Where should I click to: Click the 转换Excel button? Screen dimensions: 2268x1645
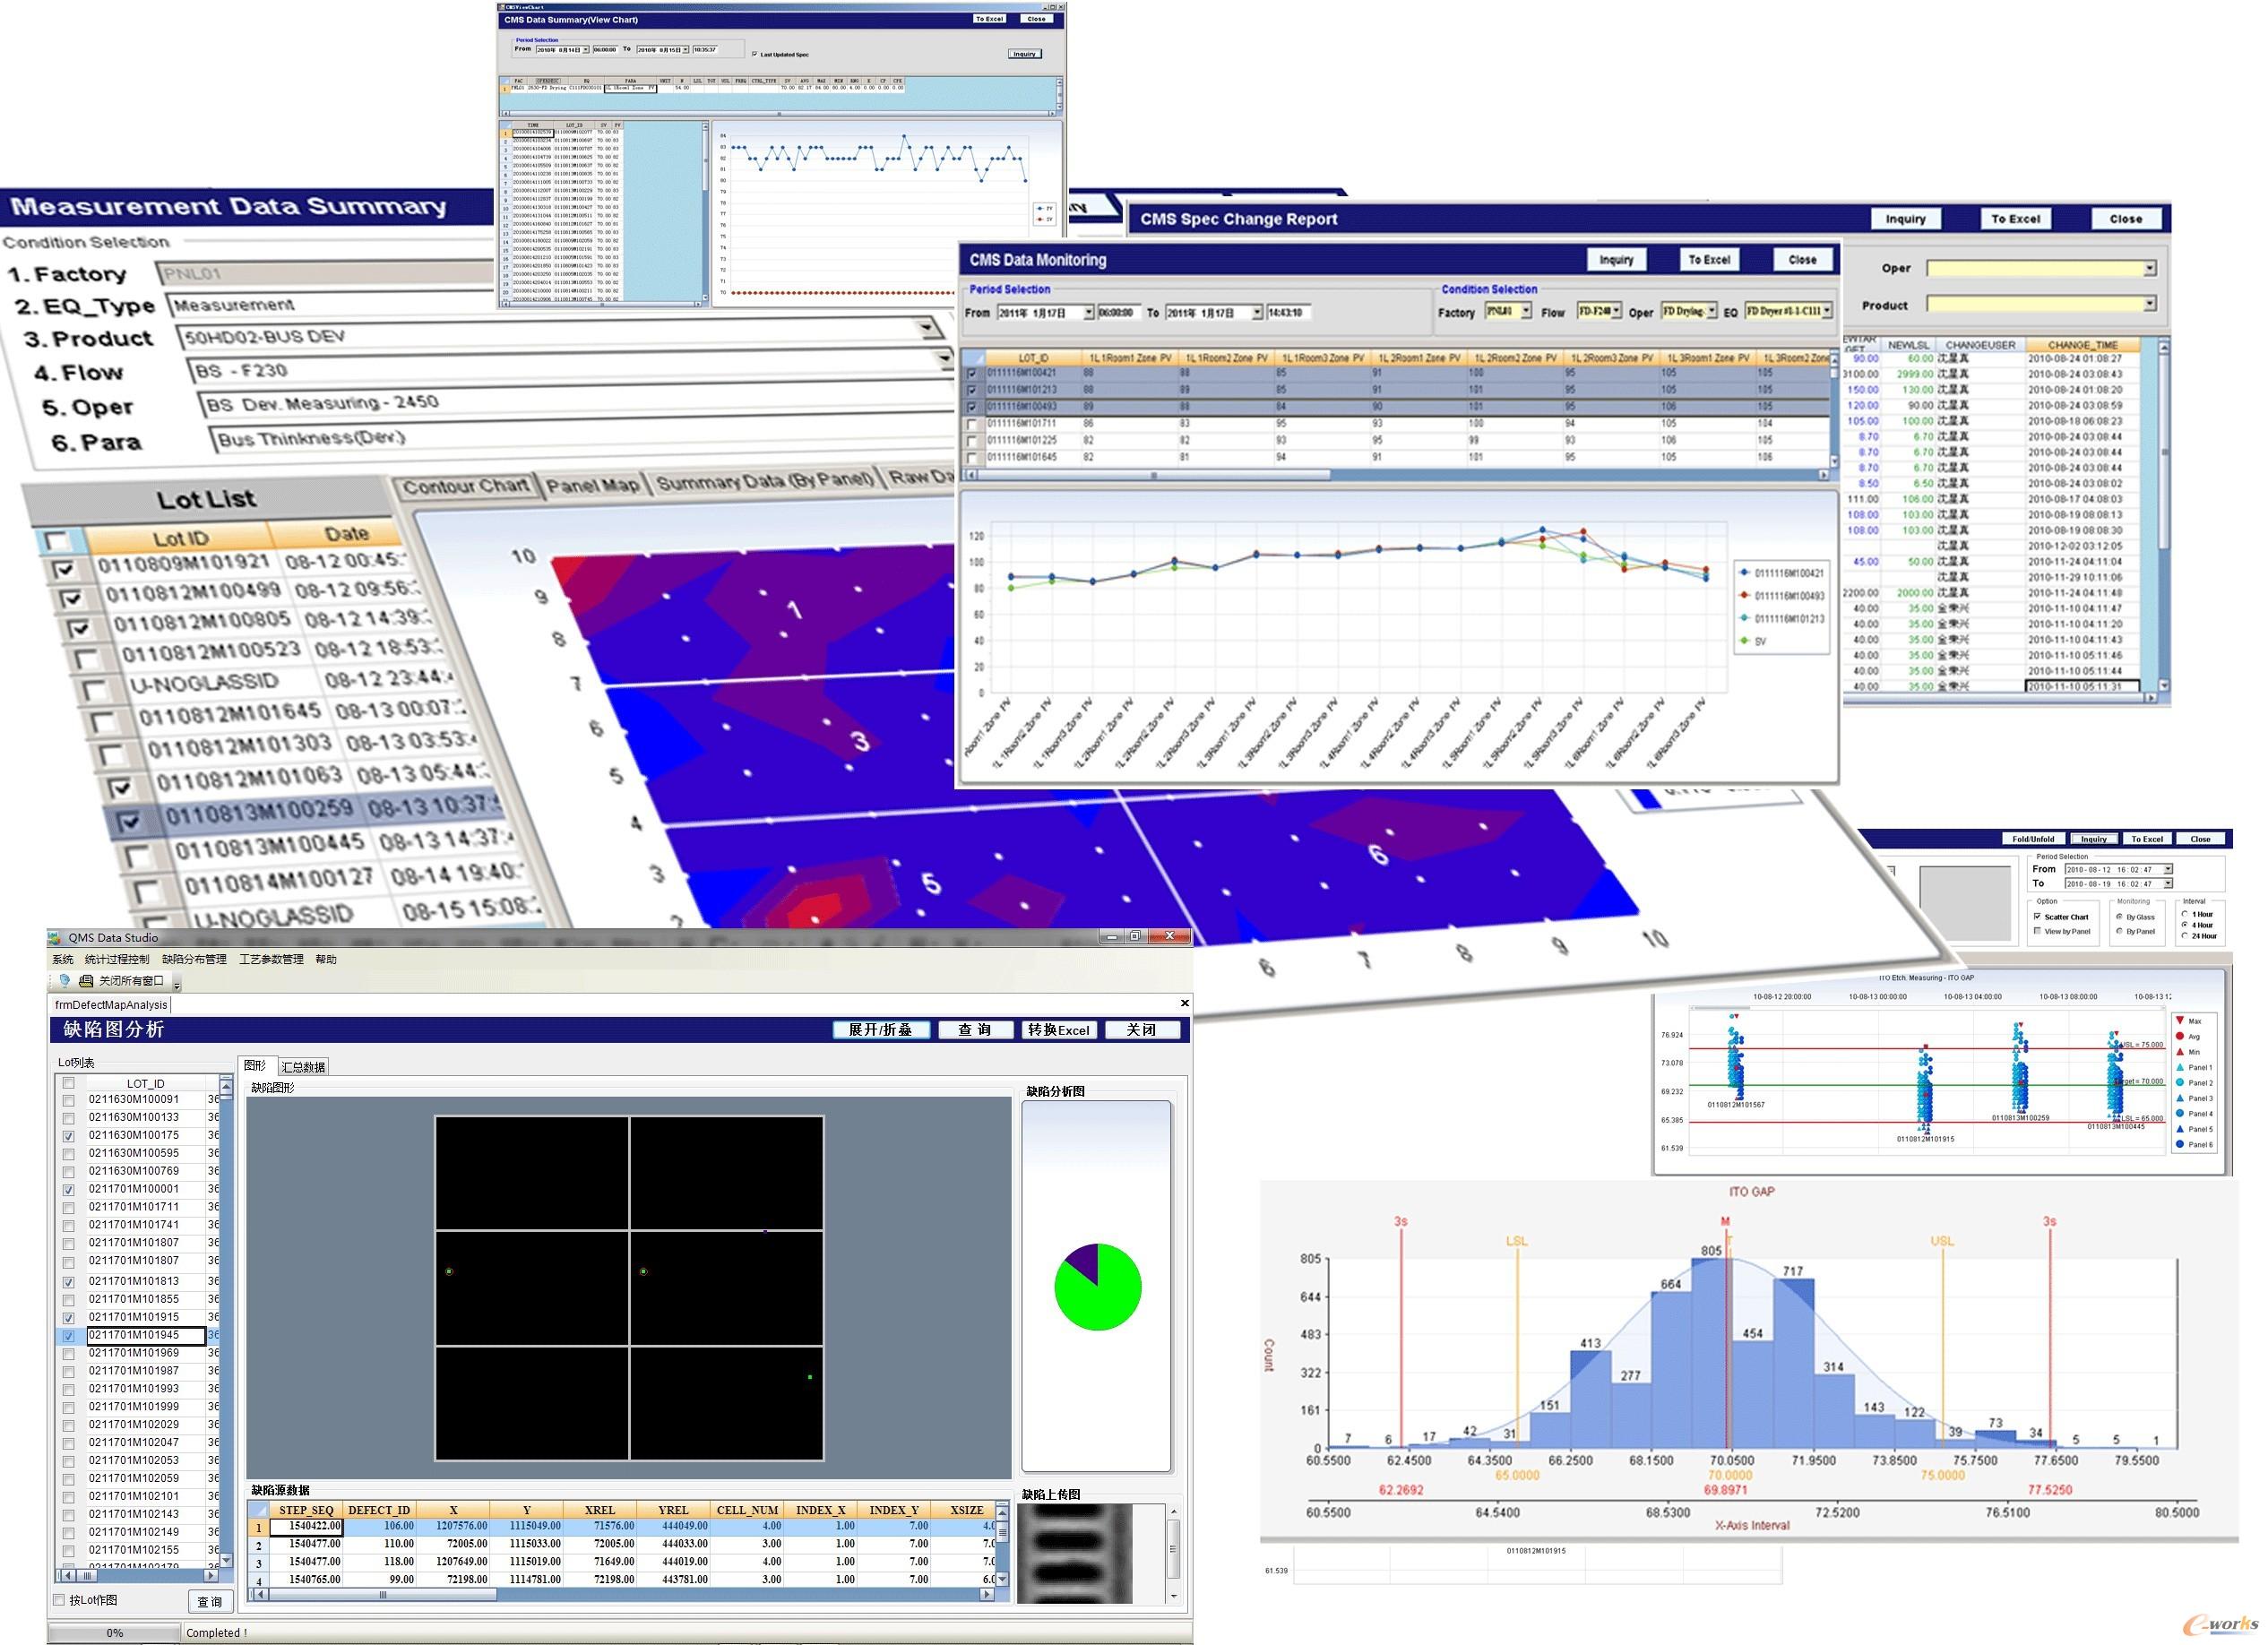click(x=1059, y=1030)
